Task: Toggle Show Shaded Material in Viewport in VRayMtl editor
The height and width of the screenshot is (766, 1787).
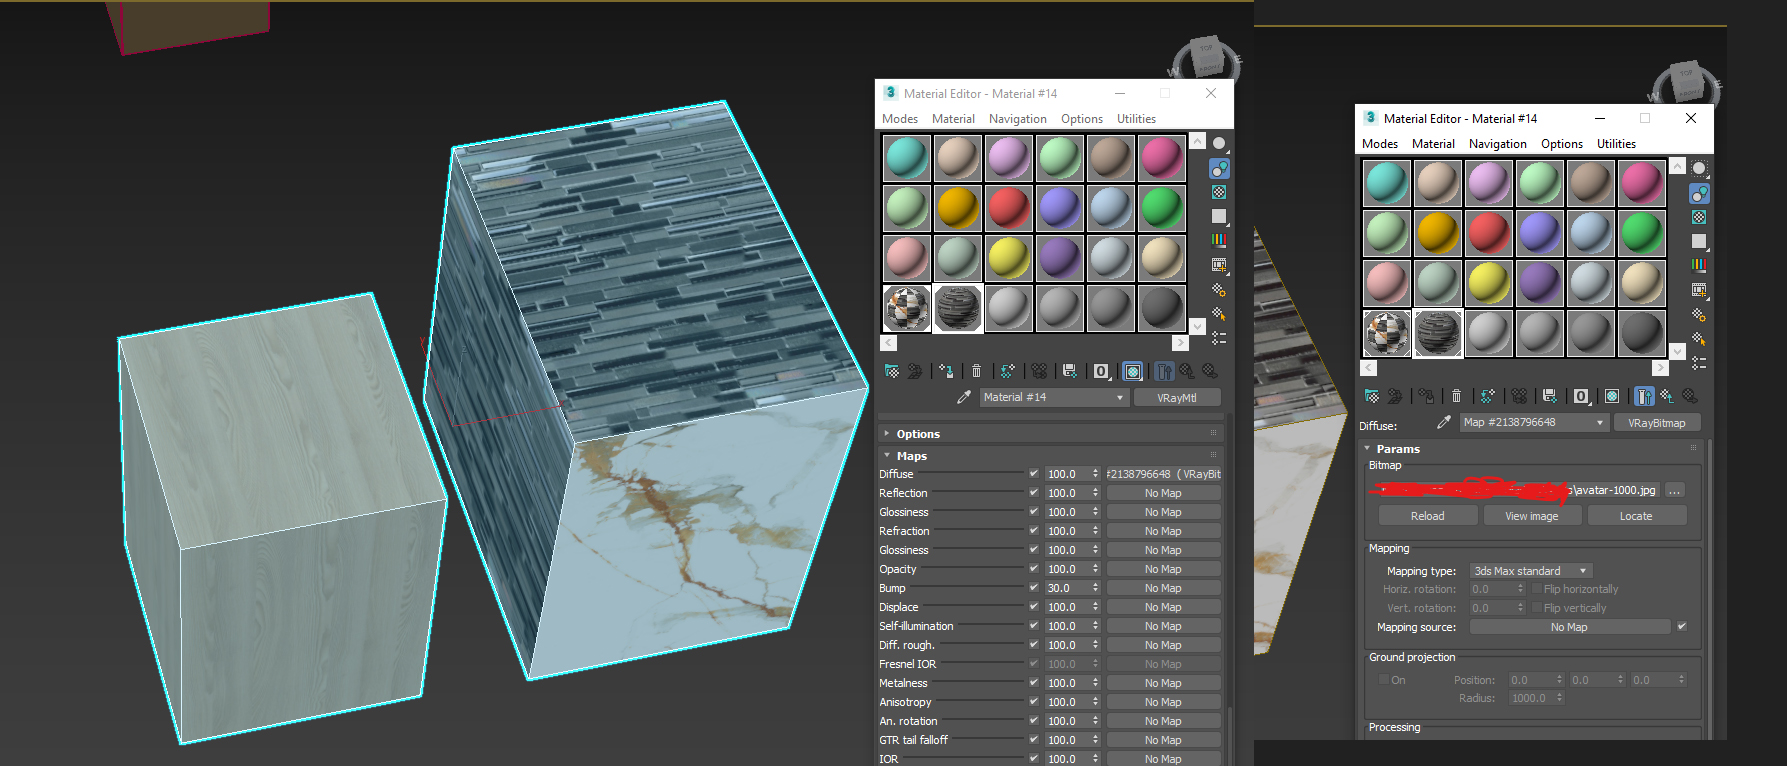Action: [1132, 371]
